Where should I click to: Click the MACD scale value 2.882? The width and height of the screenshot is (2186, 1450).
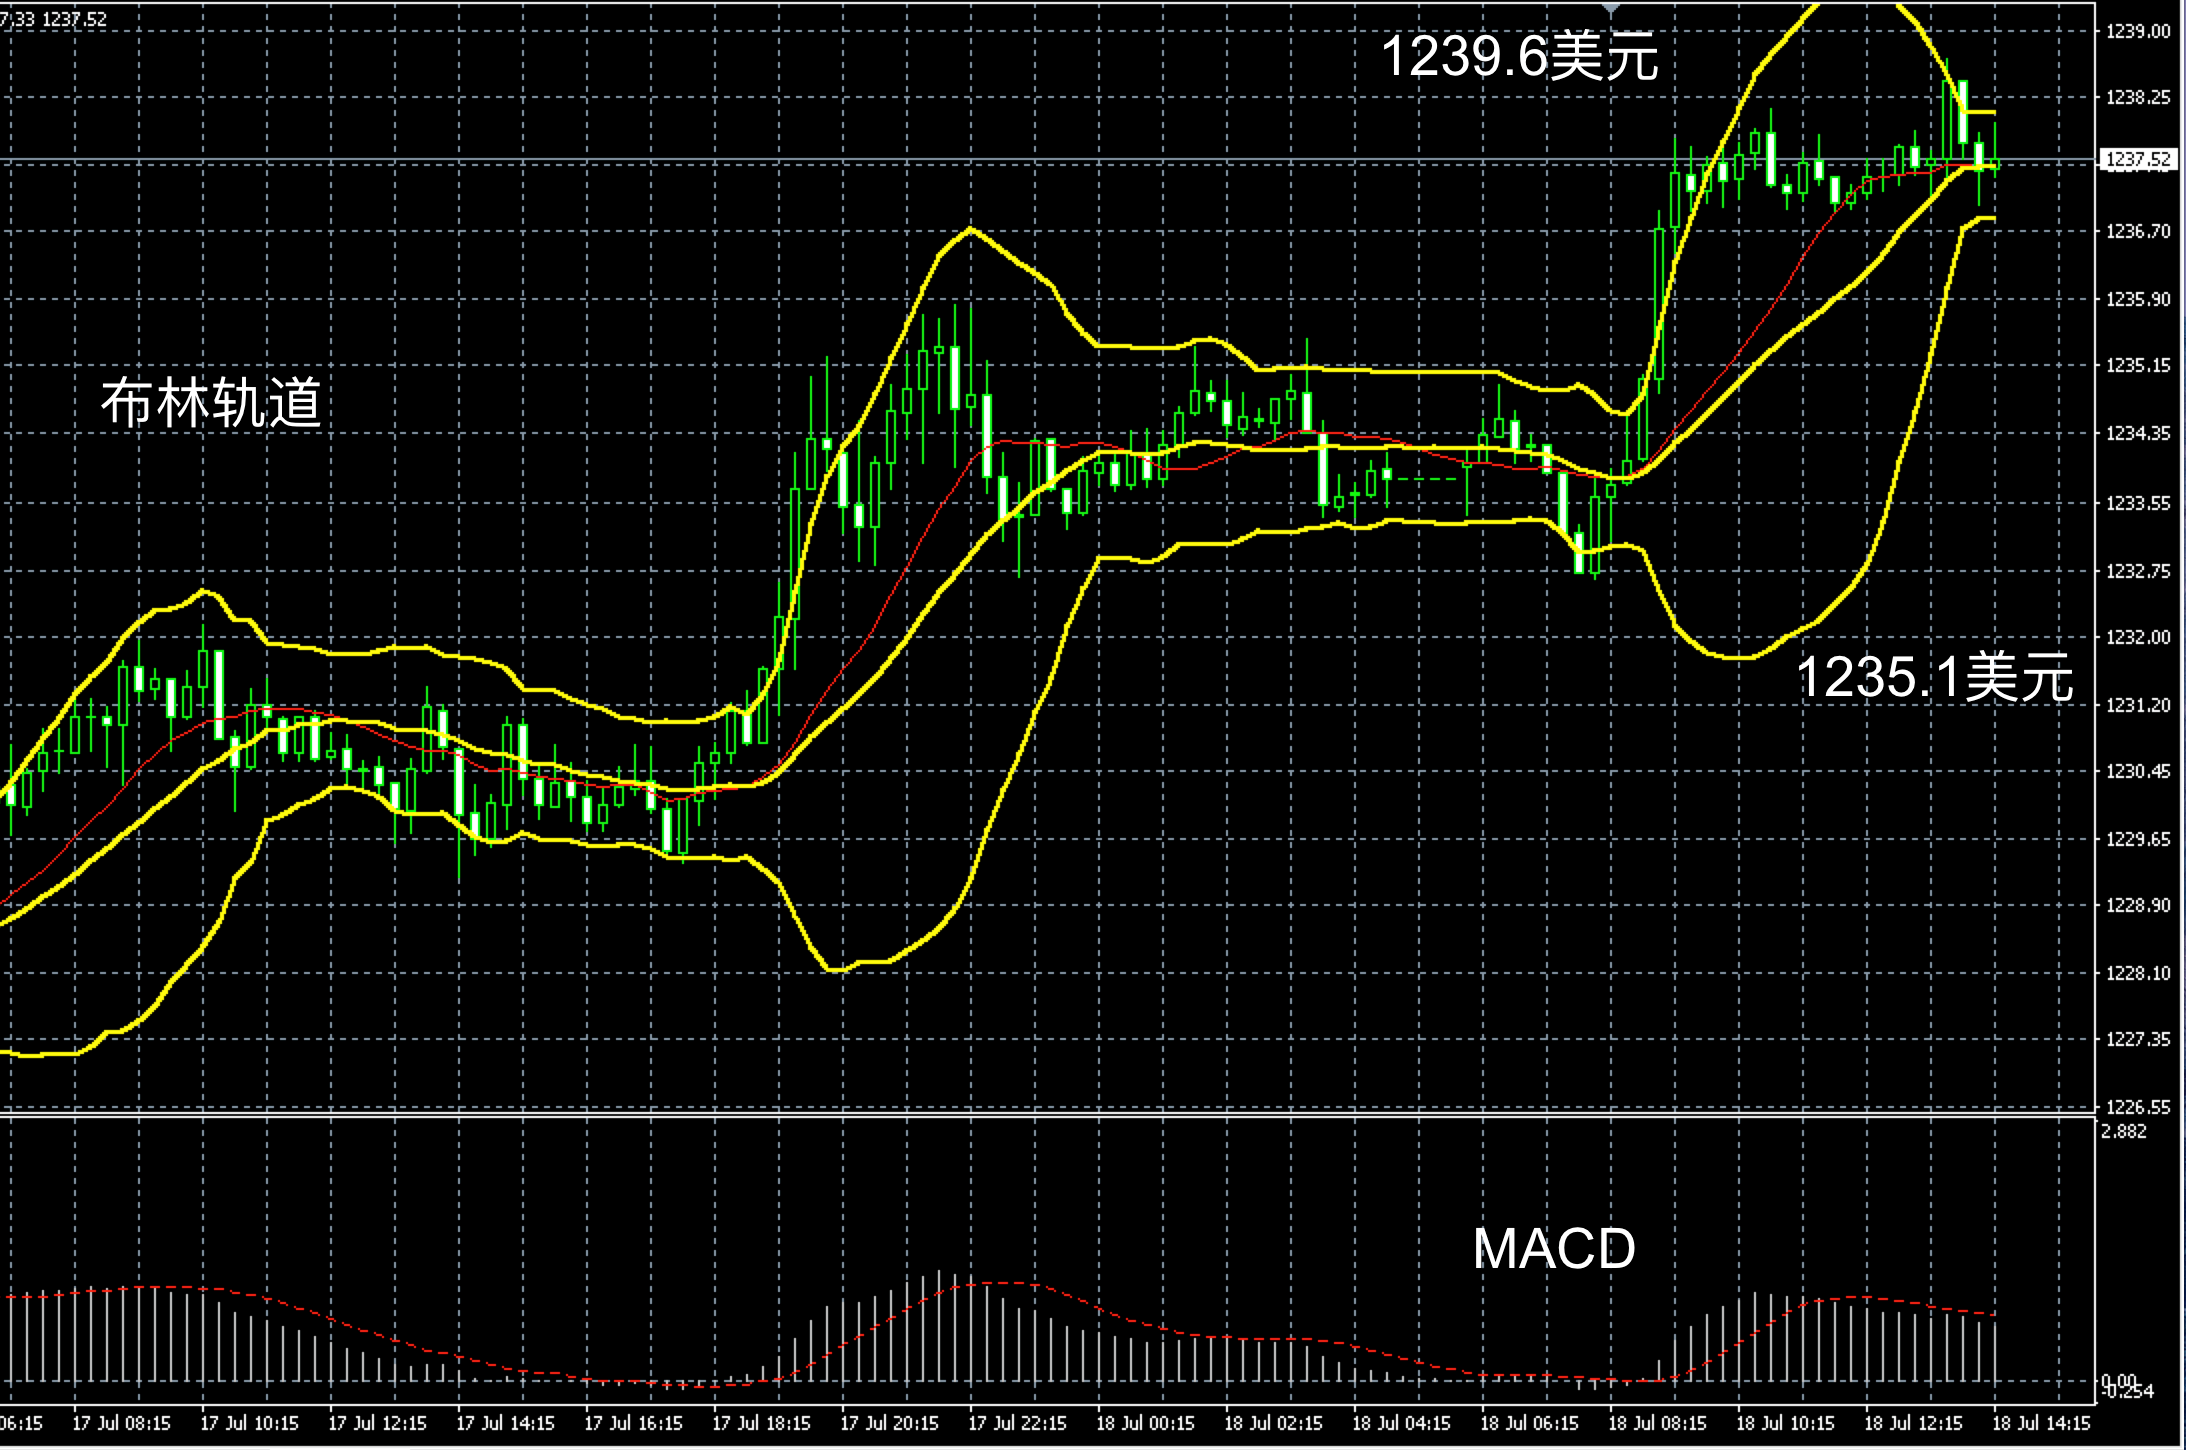2124,1132
